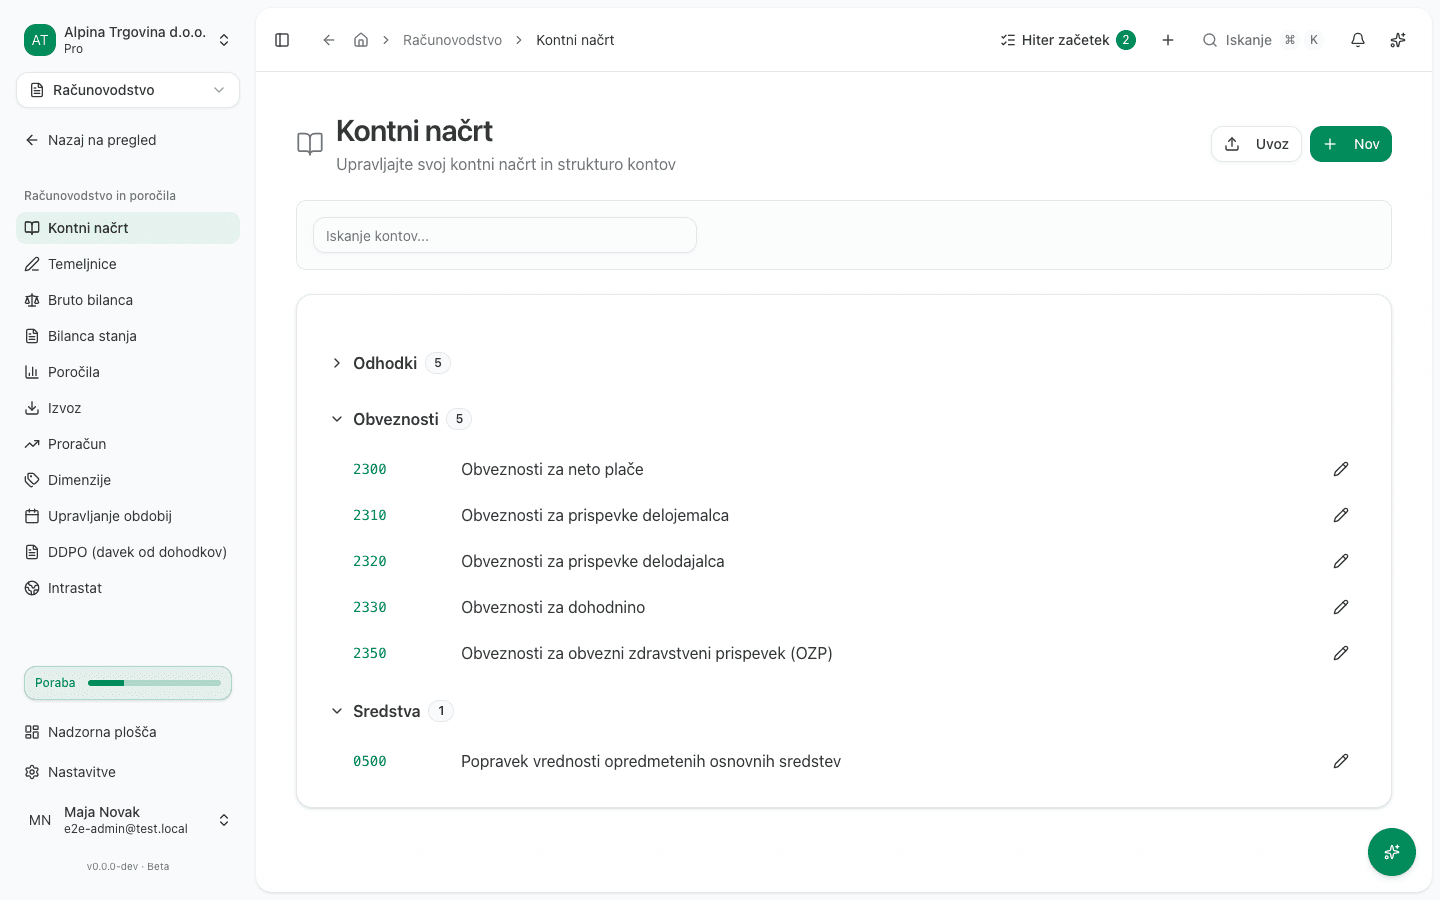This screenshot has width=1440, height=900.
Task: Open Bruto bilanca in sidebar
Action: (128, 300)
